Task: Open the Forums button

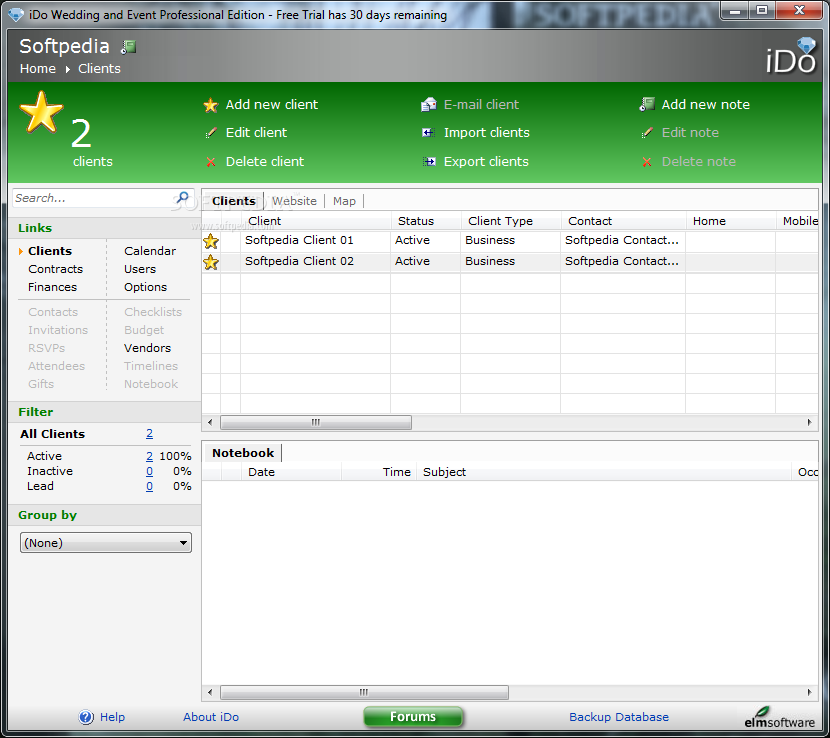Action: (x=413, y=717)
